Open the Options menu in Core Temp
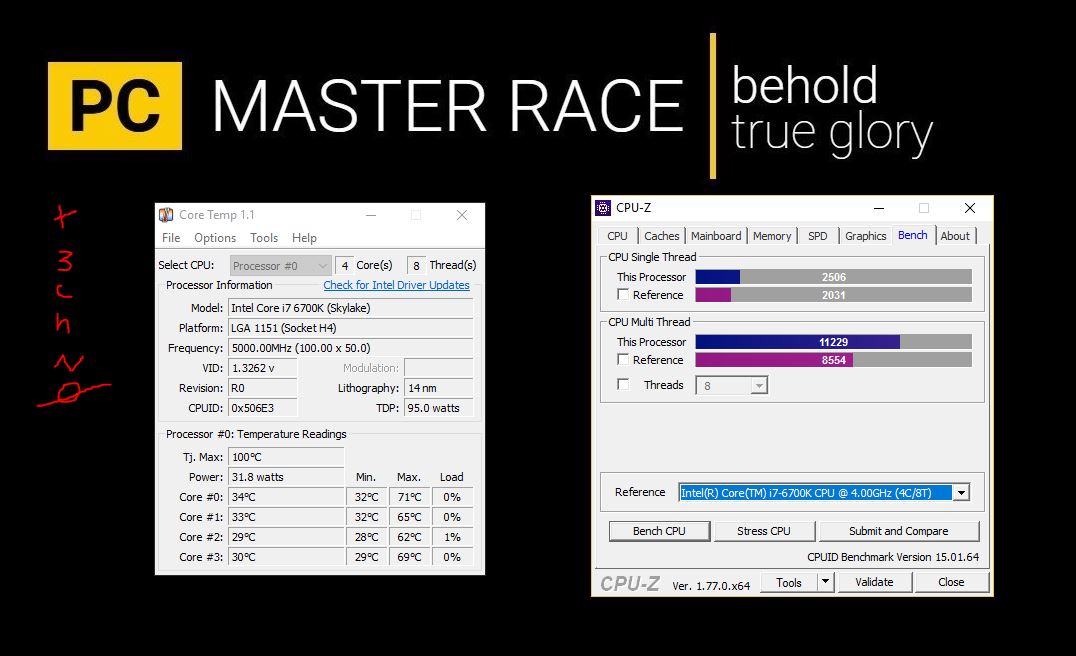The image size is (1076, 656). (215, 237)
